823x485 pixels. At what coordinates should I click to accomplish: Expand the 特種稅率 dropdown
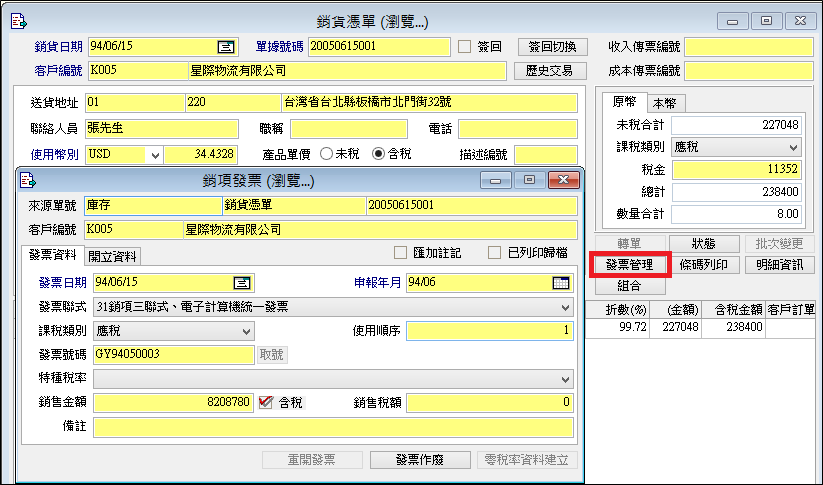coord(565,380)
